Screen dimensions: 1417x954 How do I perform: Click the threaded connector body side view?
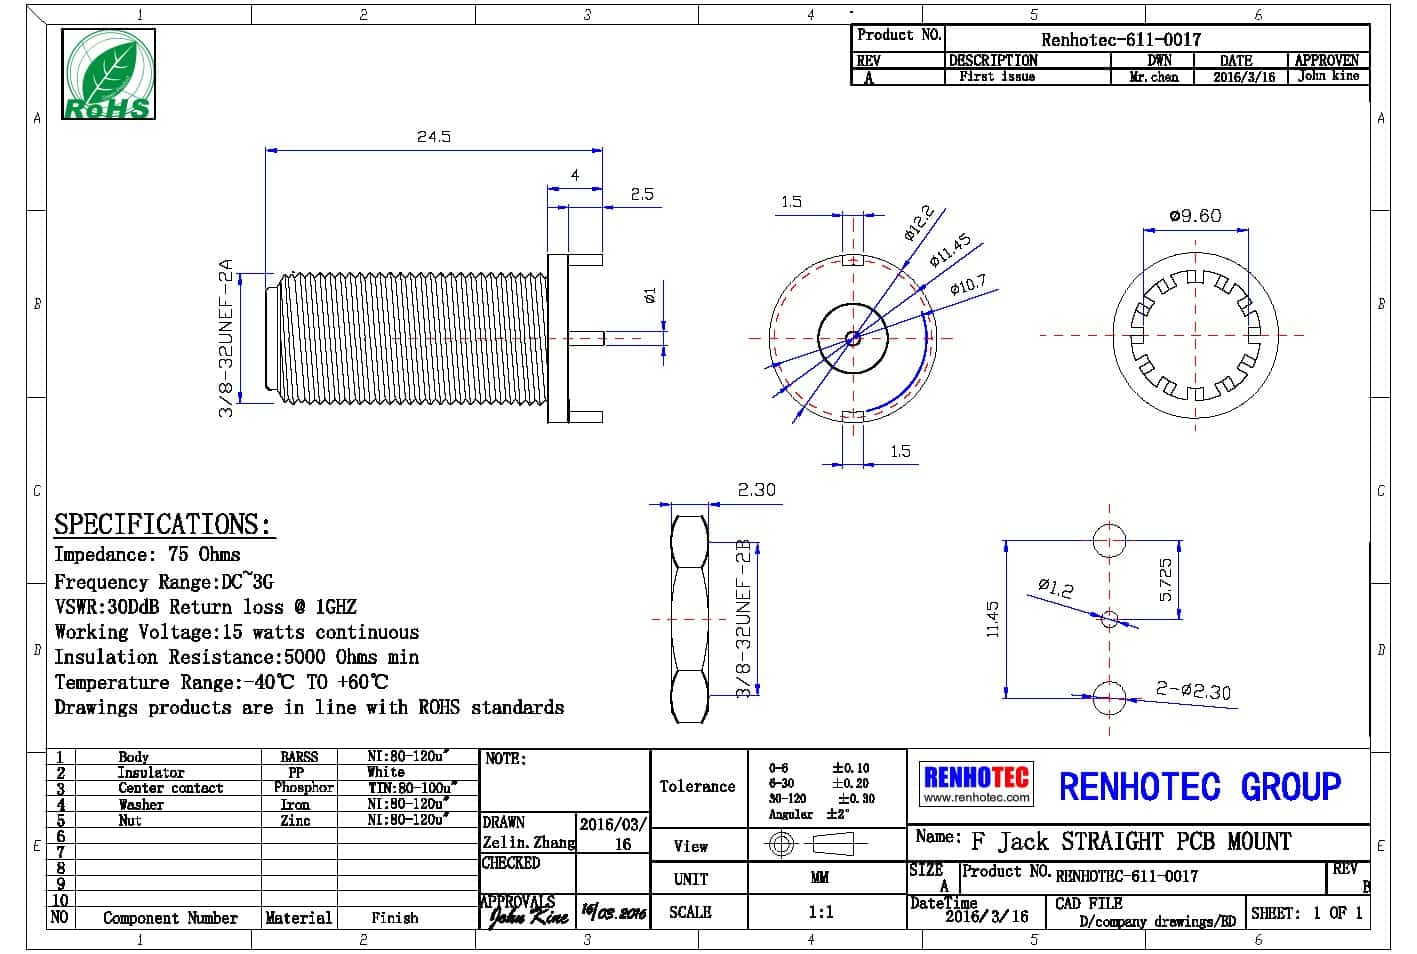click(x=410, y=337)
